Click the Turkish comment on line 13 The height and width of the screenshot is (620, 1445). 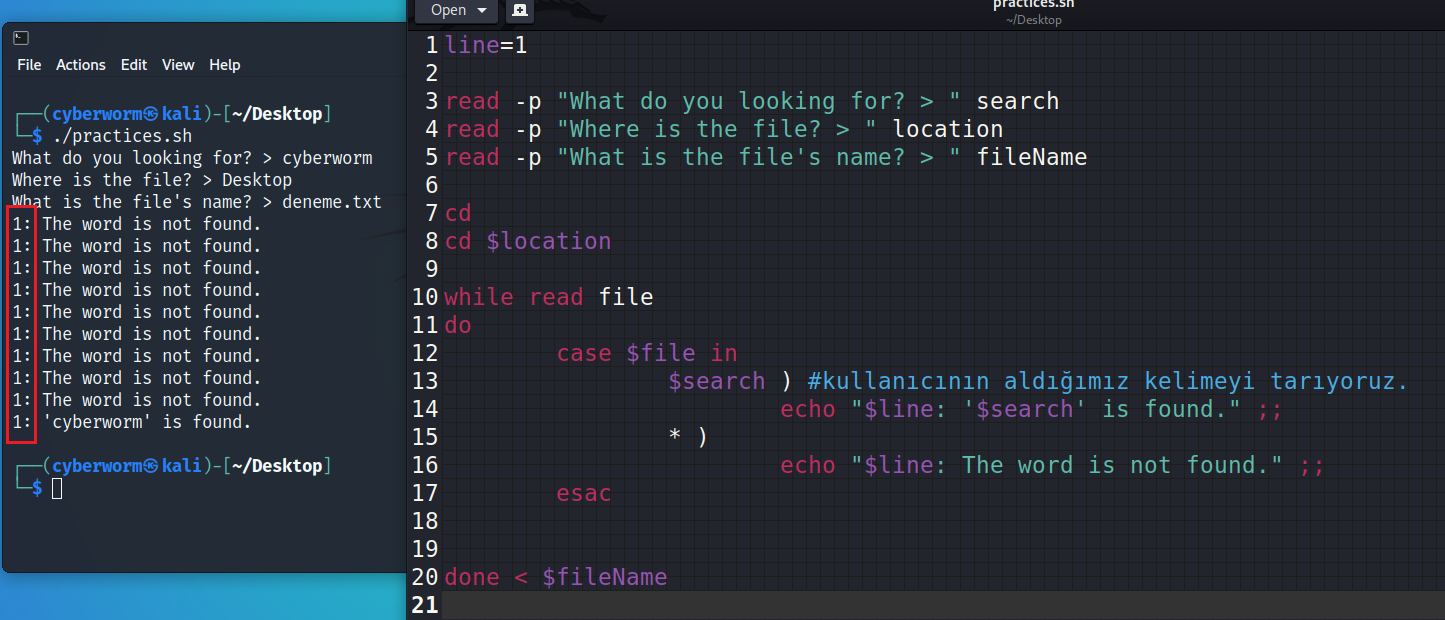click(x=1107, y=381)
